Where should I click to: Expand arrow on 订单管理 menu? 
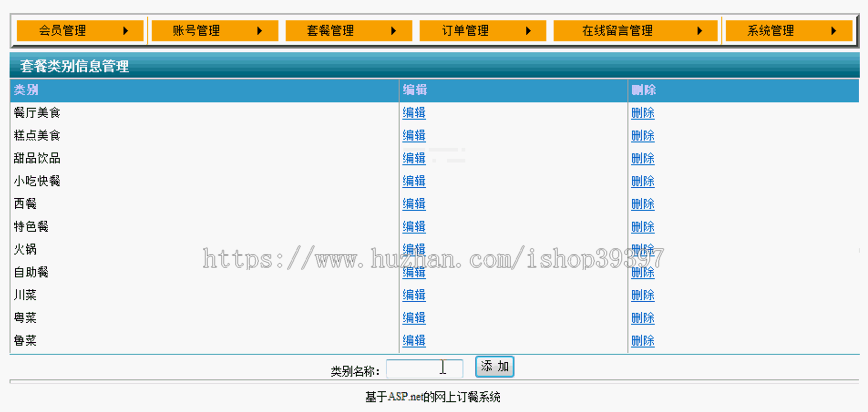[x=528, y=31]
